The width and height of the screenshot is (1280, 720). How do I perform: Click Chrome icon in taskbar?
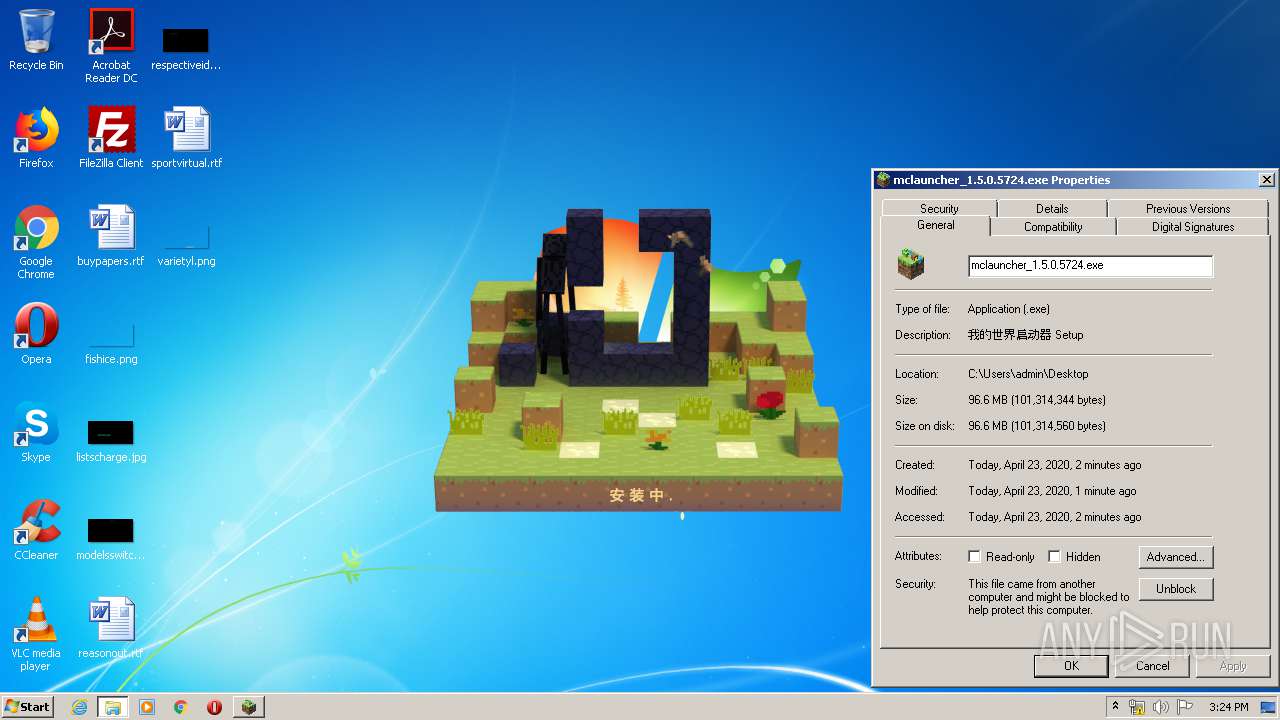coord(181,707)
